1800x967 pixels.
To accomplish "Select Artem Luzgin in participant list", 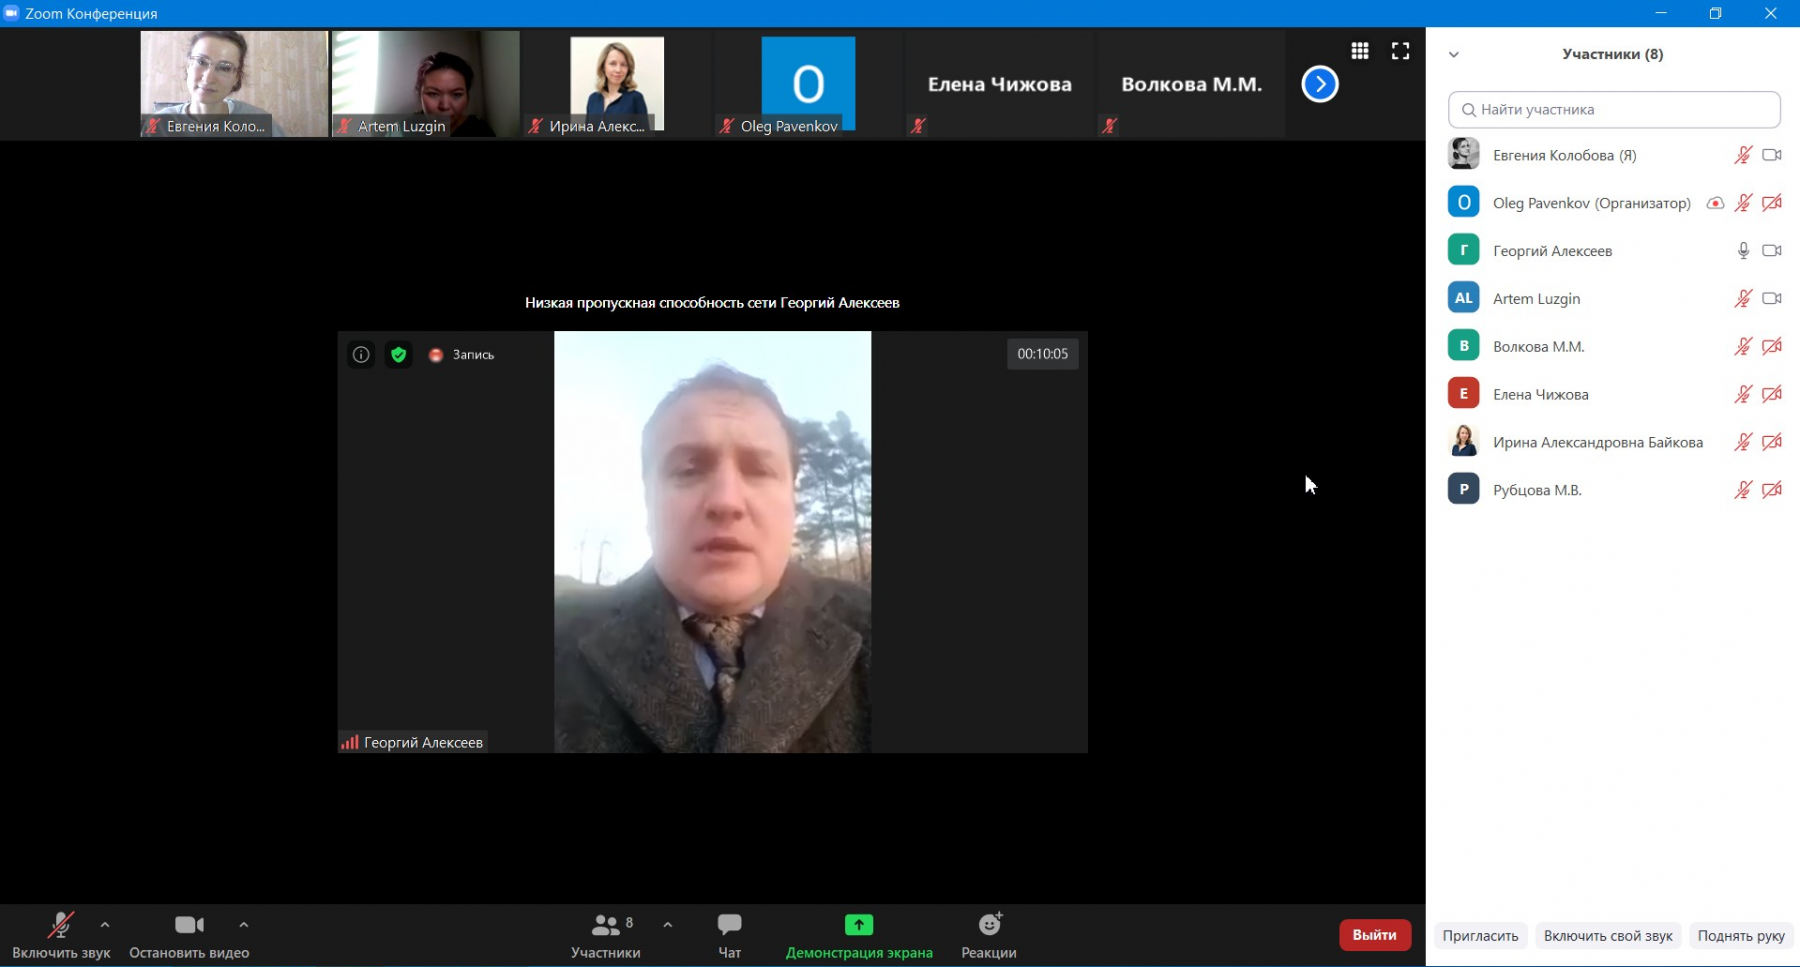I will click(x=1614, y=298).
